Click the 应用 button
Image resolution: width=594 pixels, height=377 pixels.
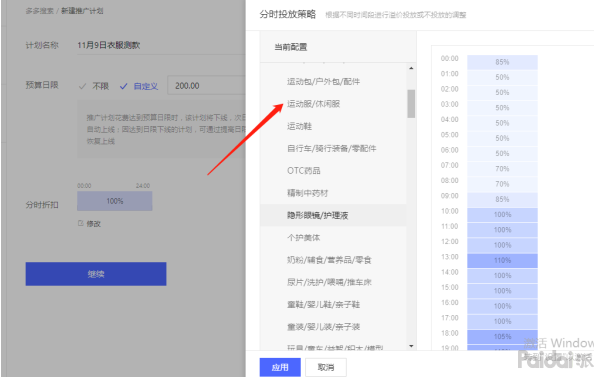[x=280, y=367]
